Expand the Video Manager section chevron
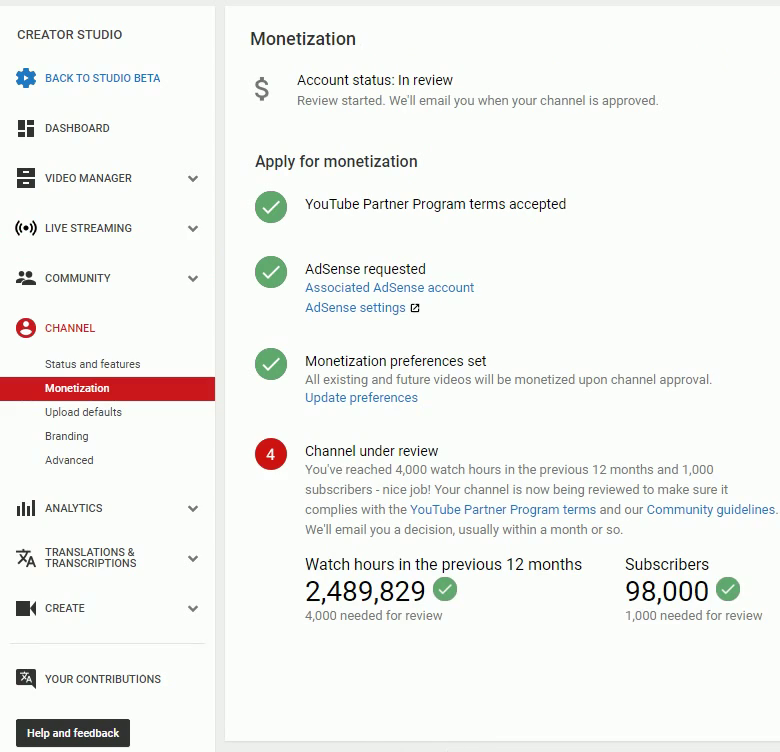This screenshot has width=780, height=752. tap(193, 179)
